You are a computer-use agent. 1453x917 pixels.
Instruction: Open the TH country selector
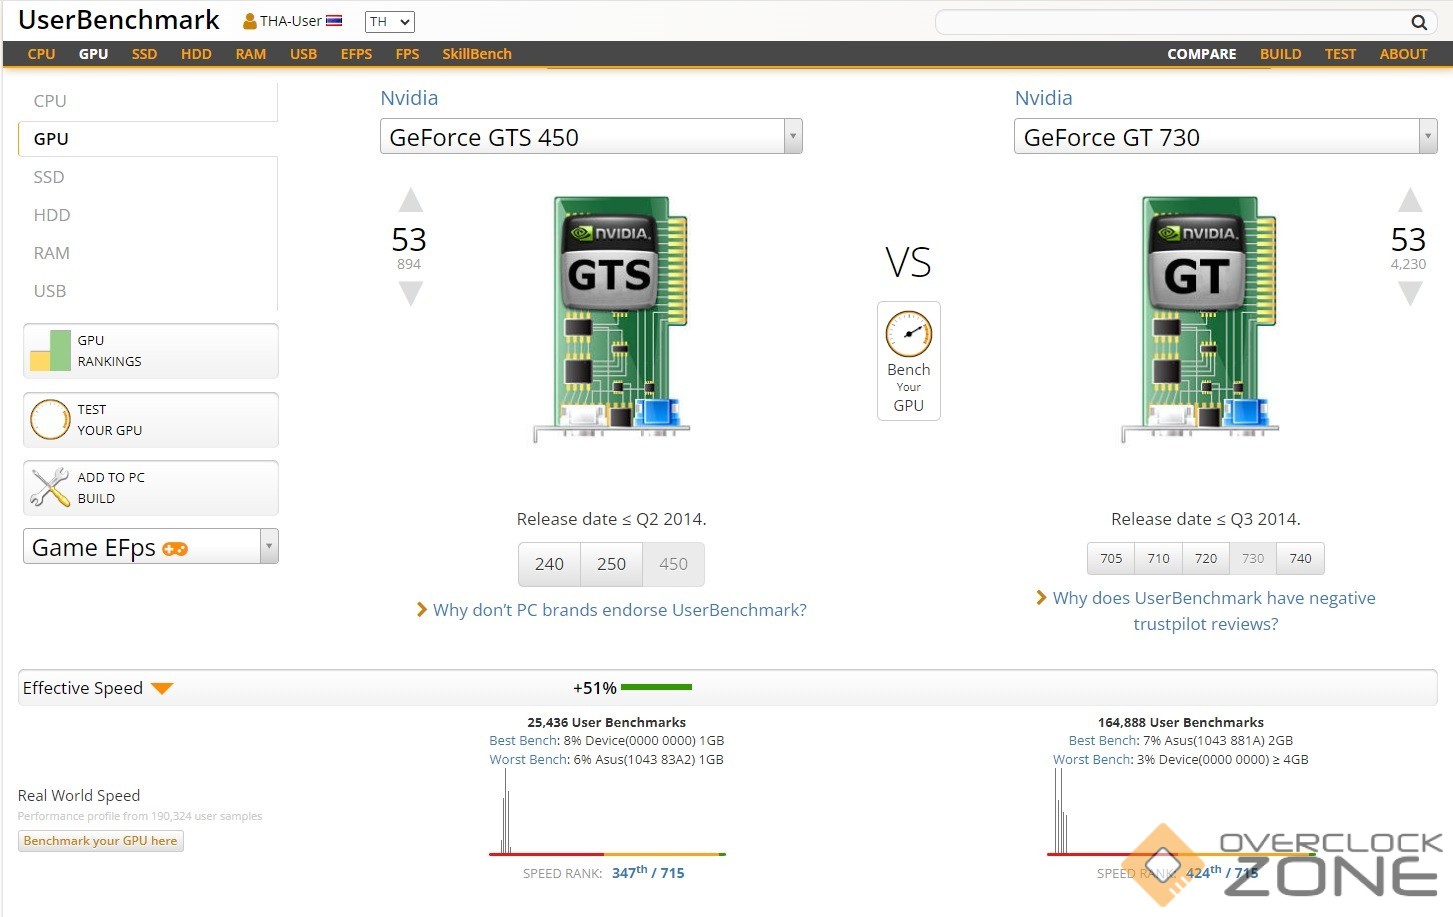click(389, 22)
